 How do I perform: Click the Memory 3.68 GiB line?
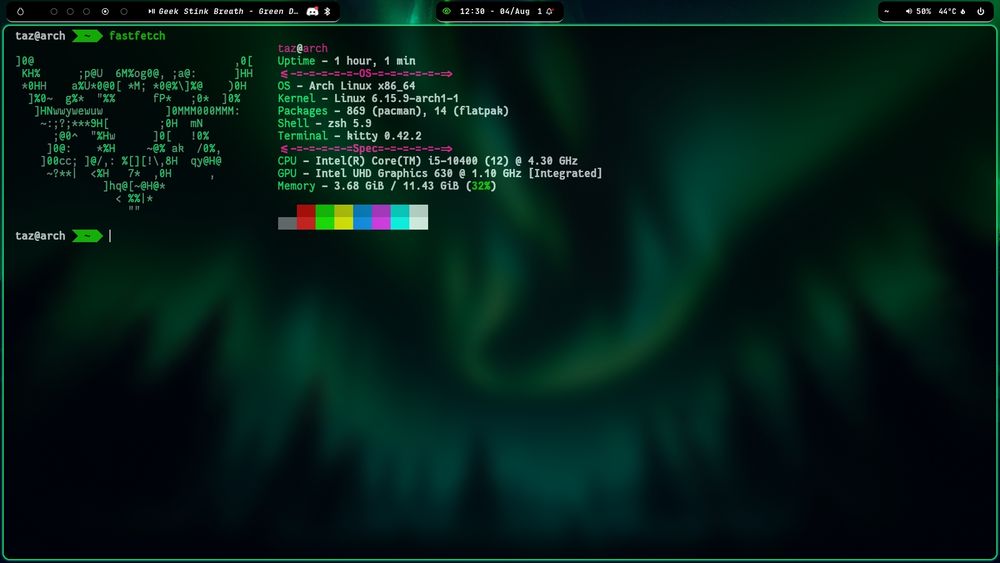click(x=387, y=186)
